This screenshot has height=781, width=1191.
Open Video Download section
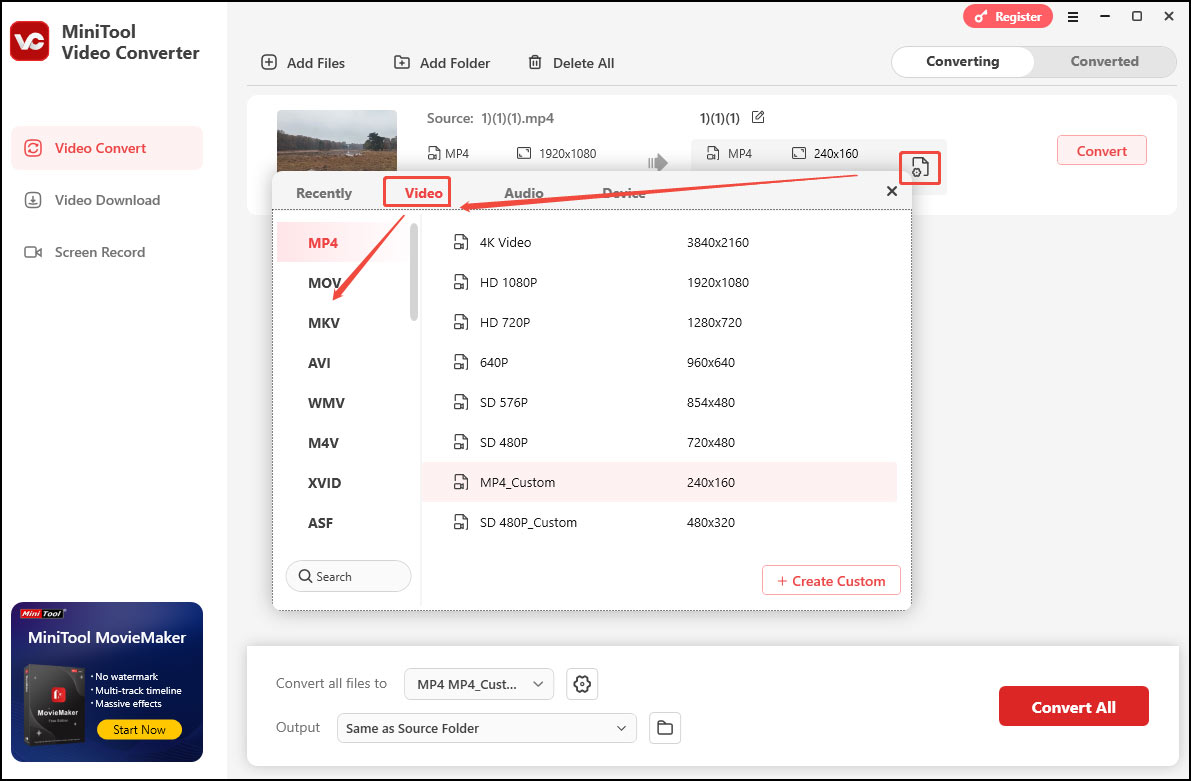tap(107, 200)
